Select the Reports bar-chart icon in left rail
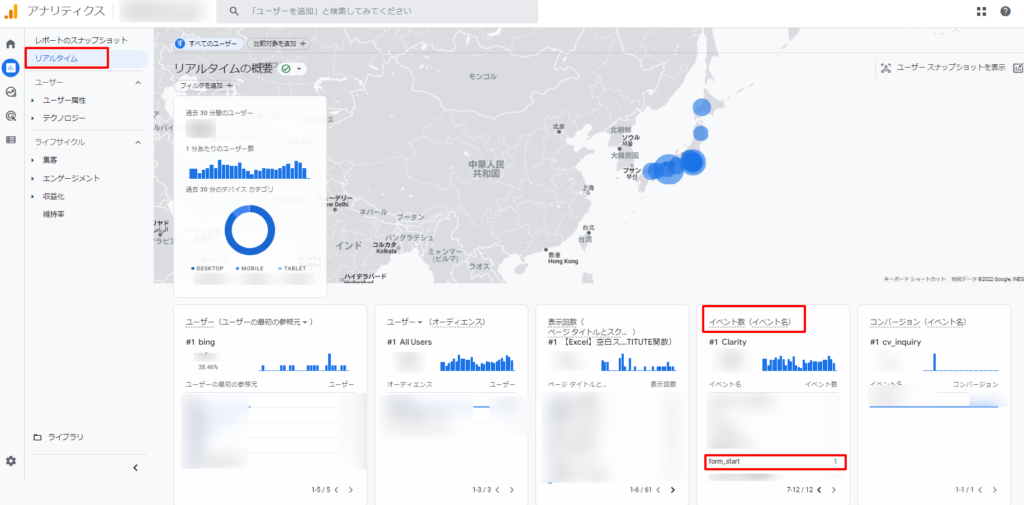The width and height of the screenshot is (1024, 505). [x=10, y=67]
